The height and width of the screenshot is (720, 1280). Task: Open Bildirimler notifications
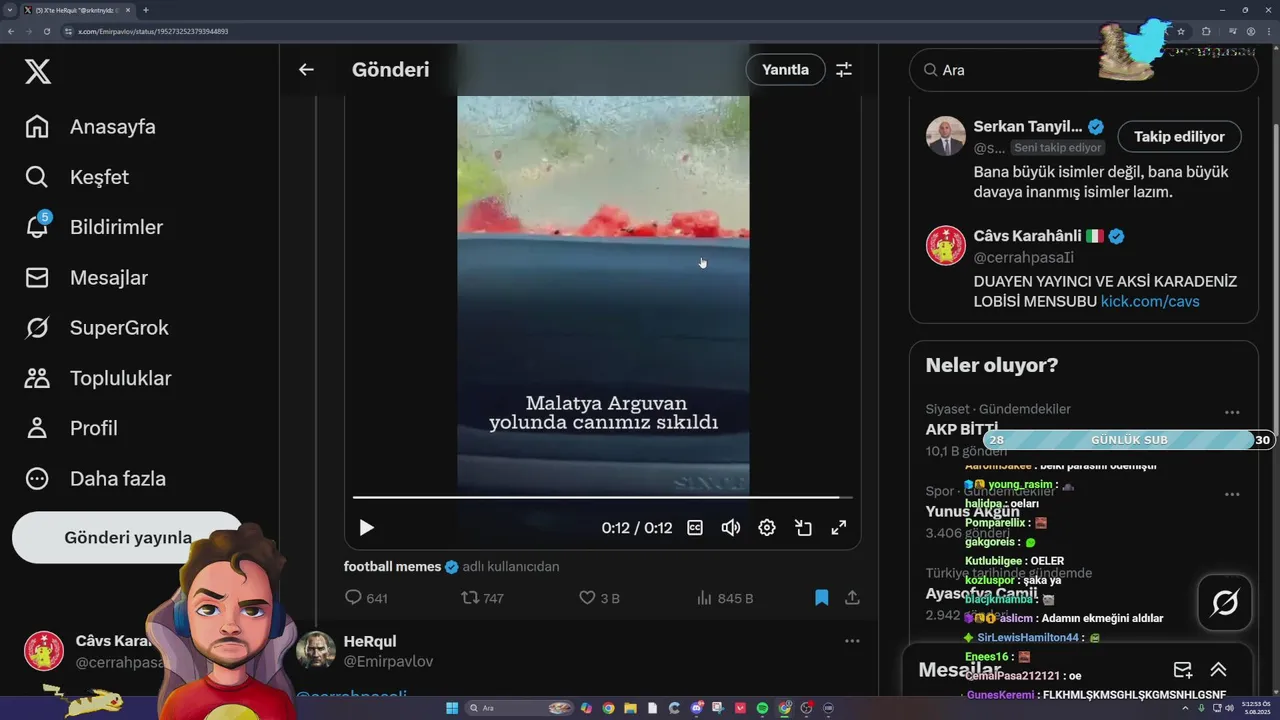pos(94,227)
